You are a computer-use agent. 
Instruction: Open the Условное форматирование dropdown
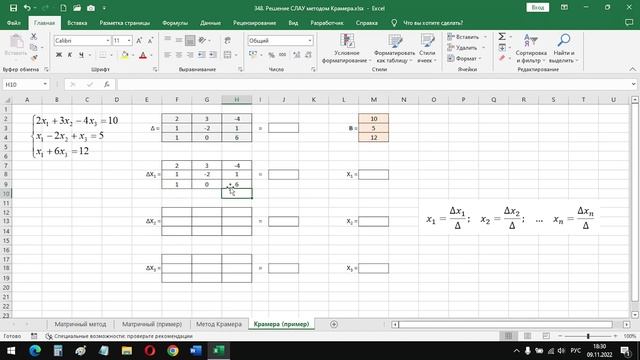click(347, 48)
